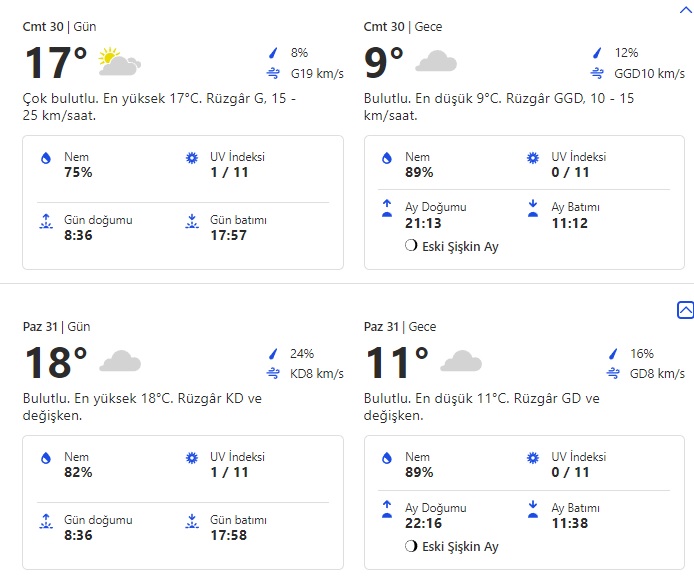Image resolution: width=694 pixels, height=583 pixels.
Task: Click the wind icon beside KD8 km/s
Action: pyautogui.click(x=272, y=373)
